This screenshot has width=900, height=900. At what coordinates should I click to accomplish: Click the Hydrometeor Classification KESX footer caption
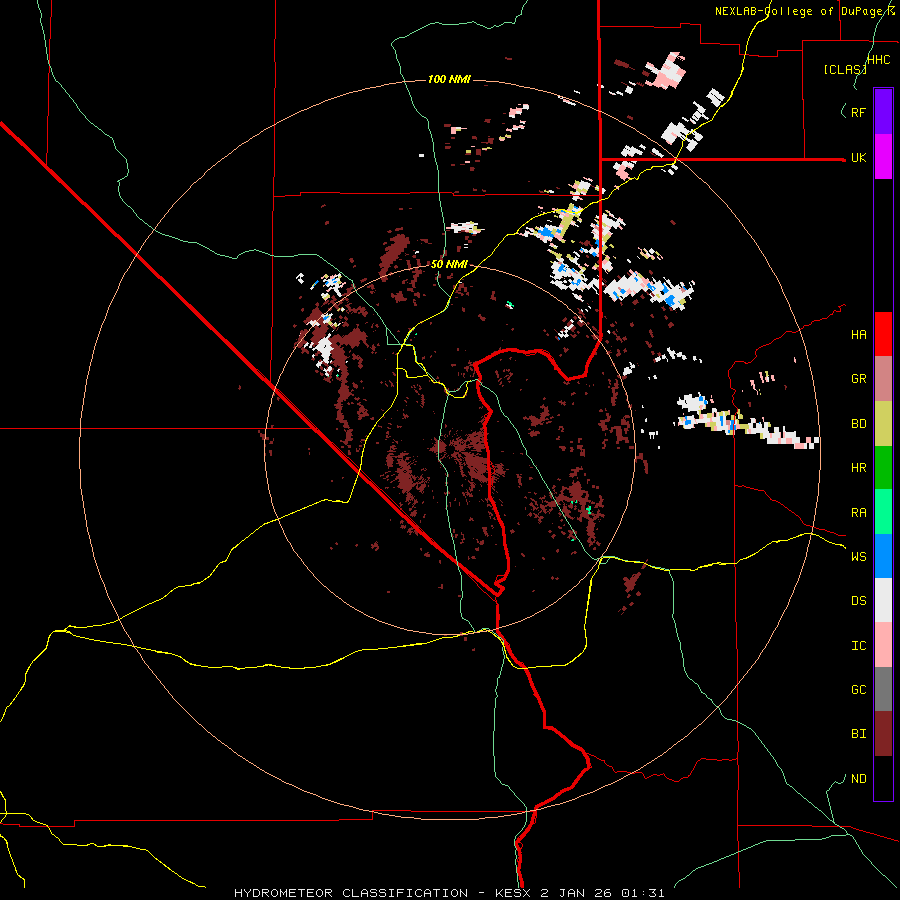449,893
